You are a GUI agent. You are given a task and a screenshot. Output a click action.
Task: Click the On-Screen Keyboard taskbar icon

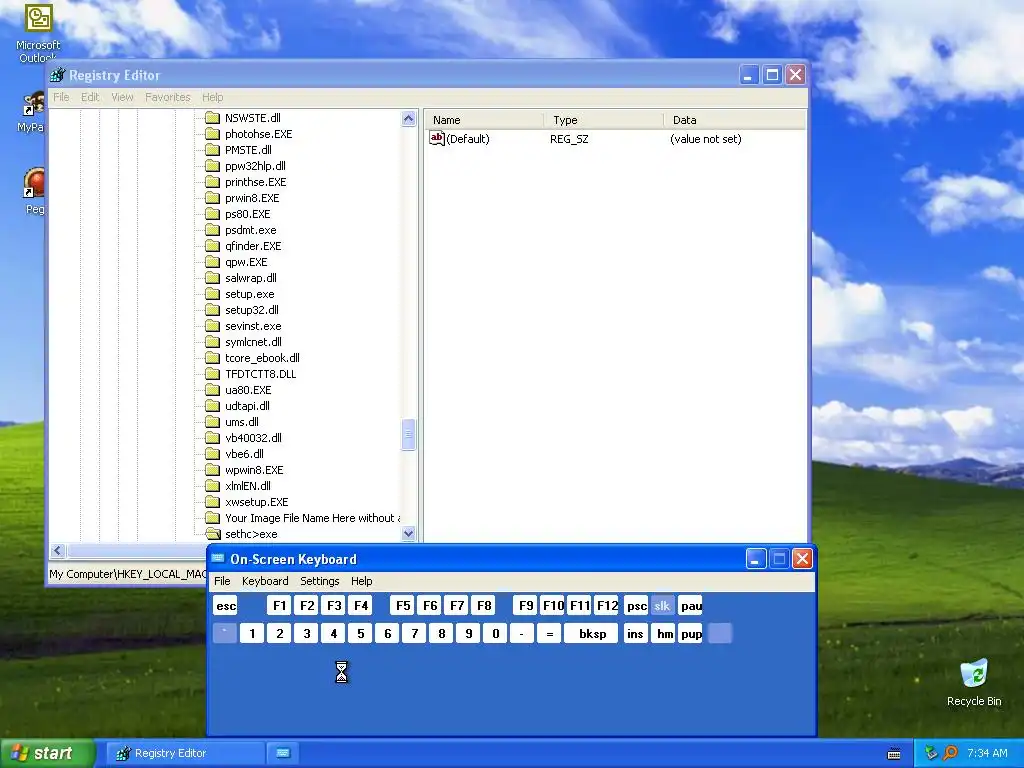tap(283, 753)
